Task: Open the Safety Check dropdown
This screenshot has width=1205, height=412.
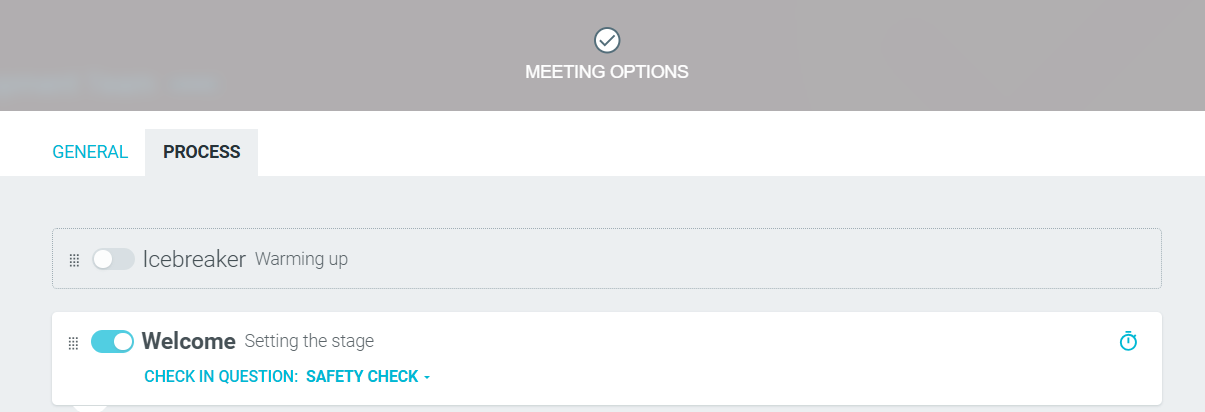Action: pyautogui.click(x=362, y=377)
